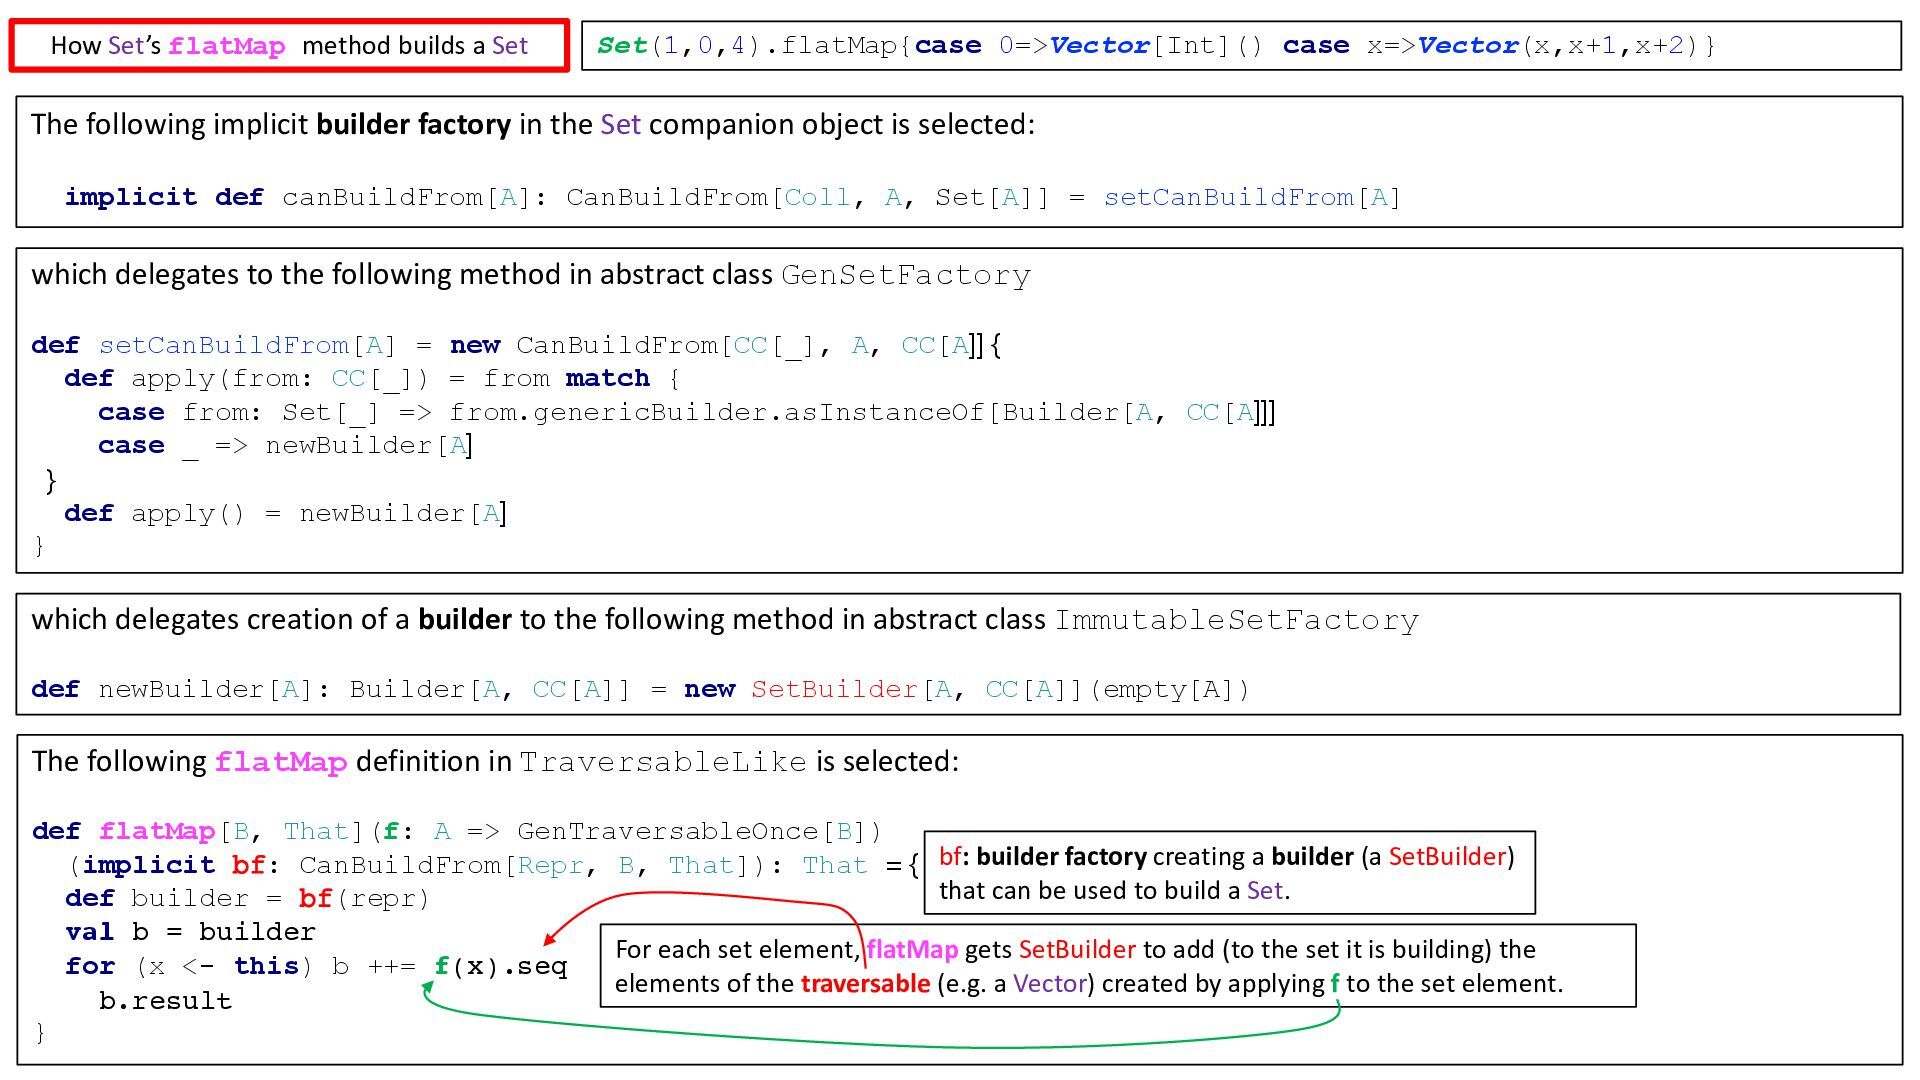Click the "case _ => newBuilder[A]" line

point(286,446)
